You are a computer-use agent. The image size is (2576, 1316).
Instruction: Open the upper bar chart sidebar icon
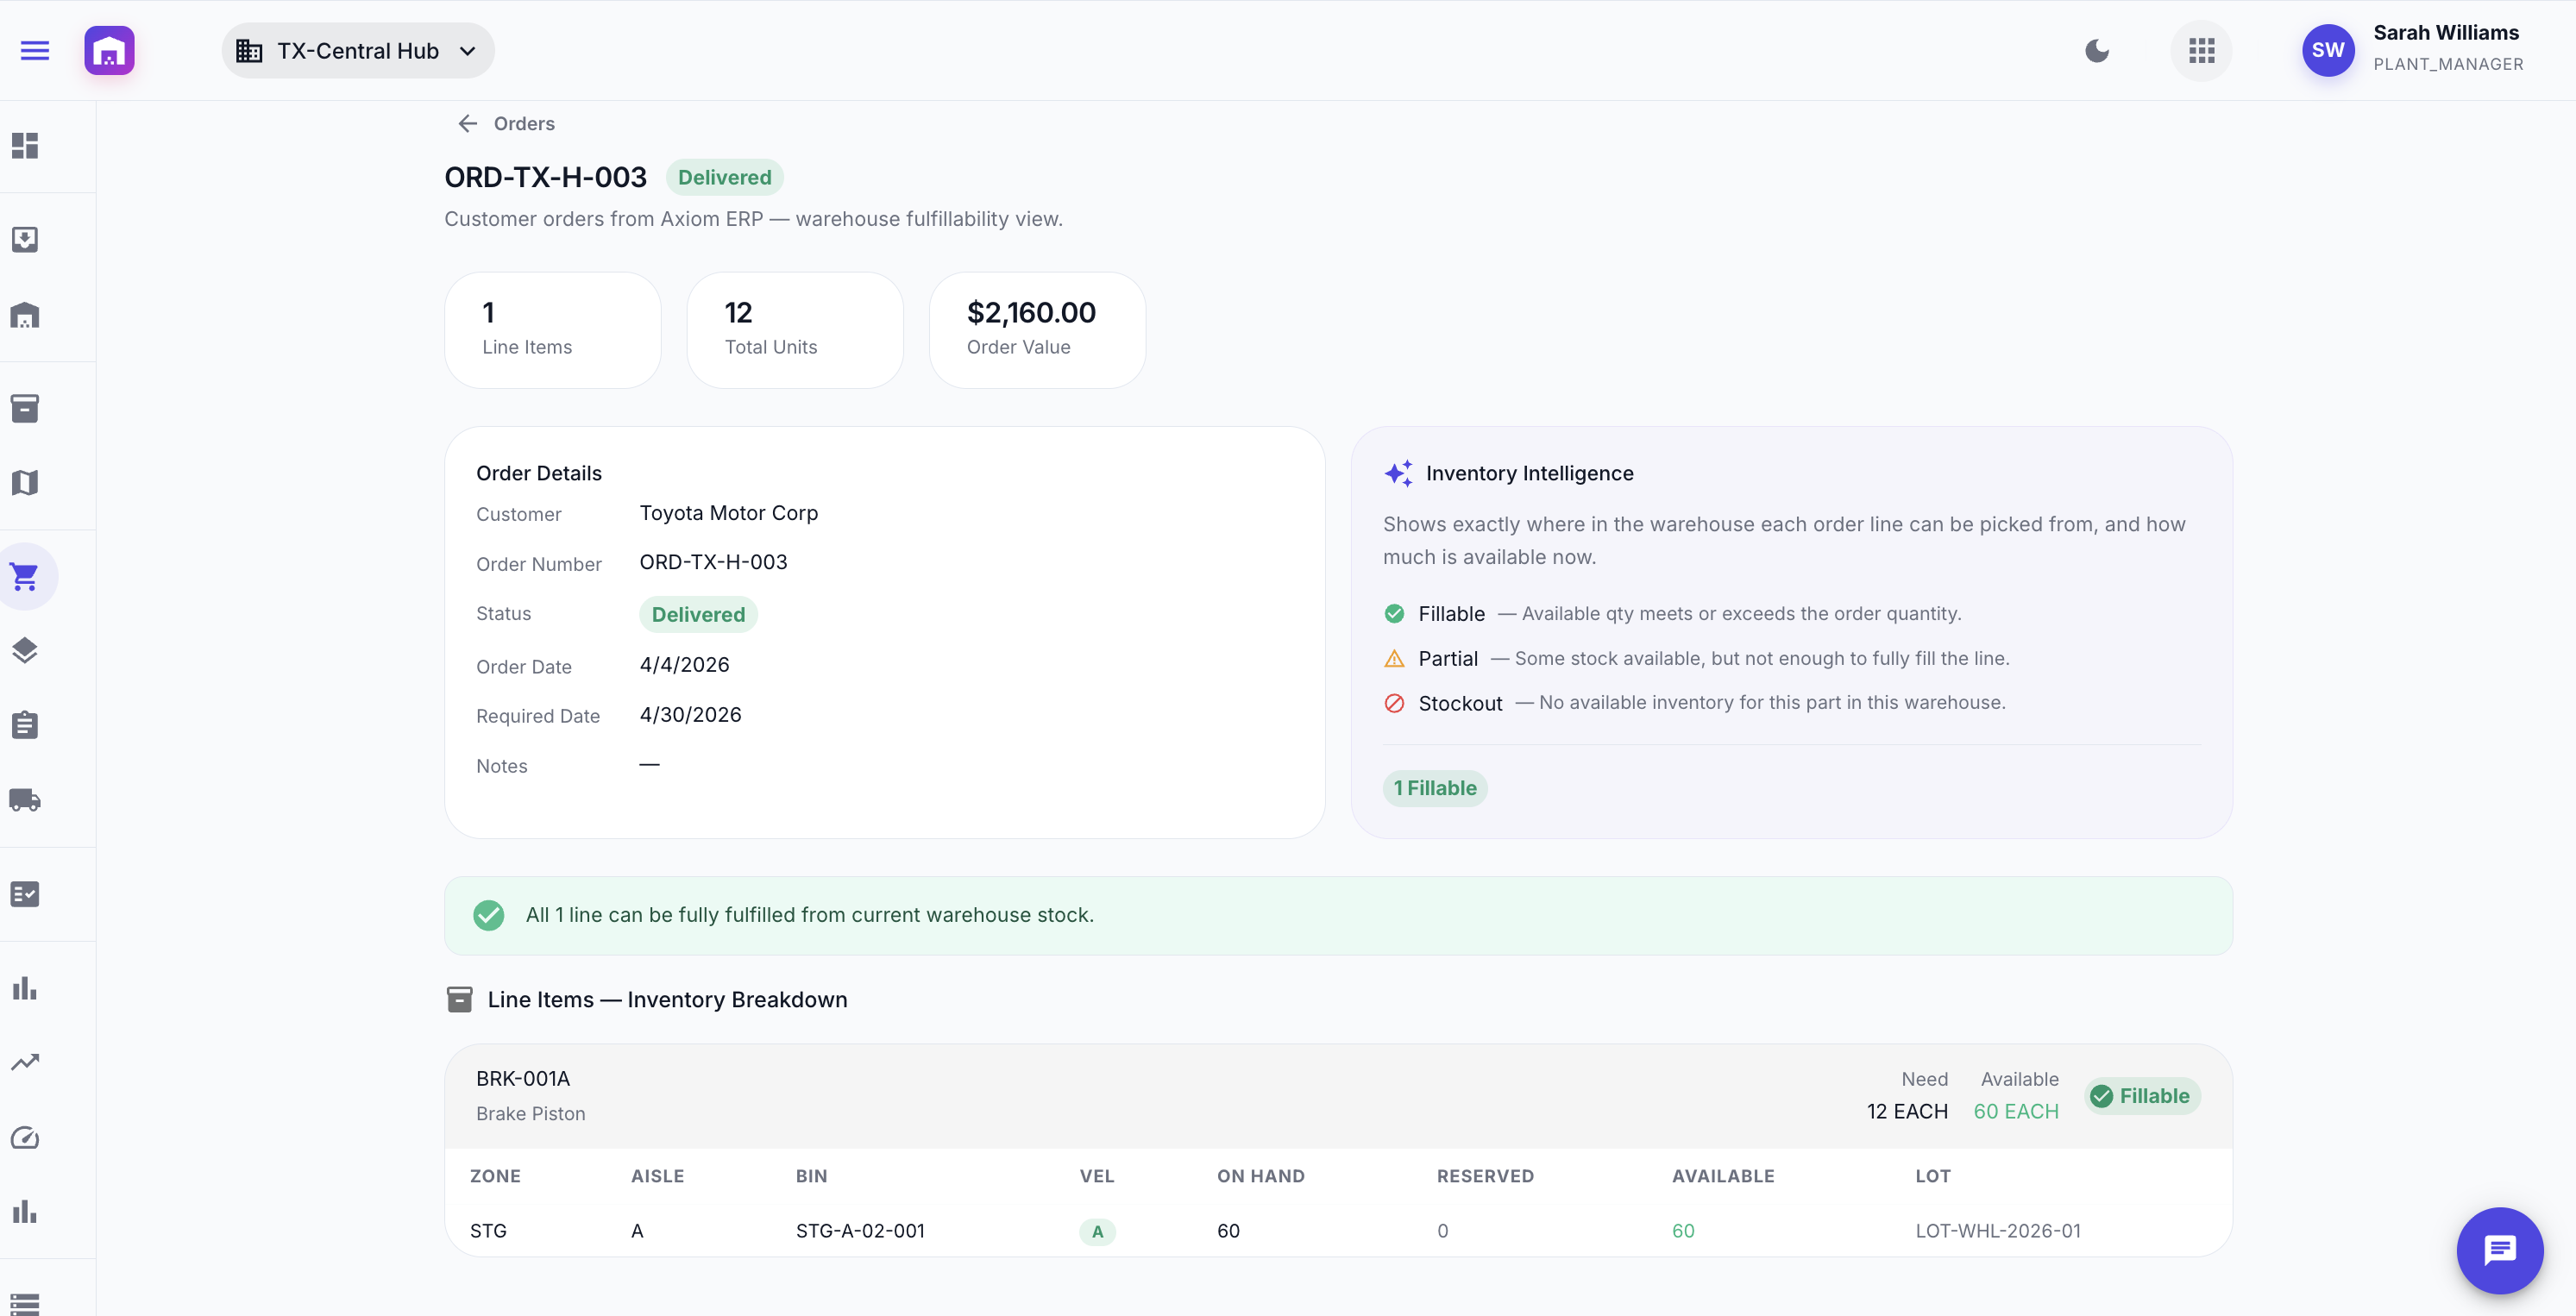click(x=25, y=988)
